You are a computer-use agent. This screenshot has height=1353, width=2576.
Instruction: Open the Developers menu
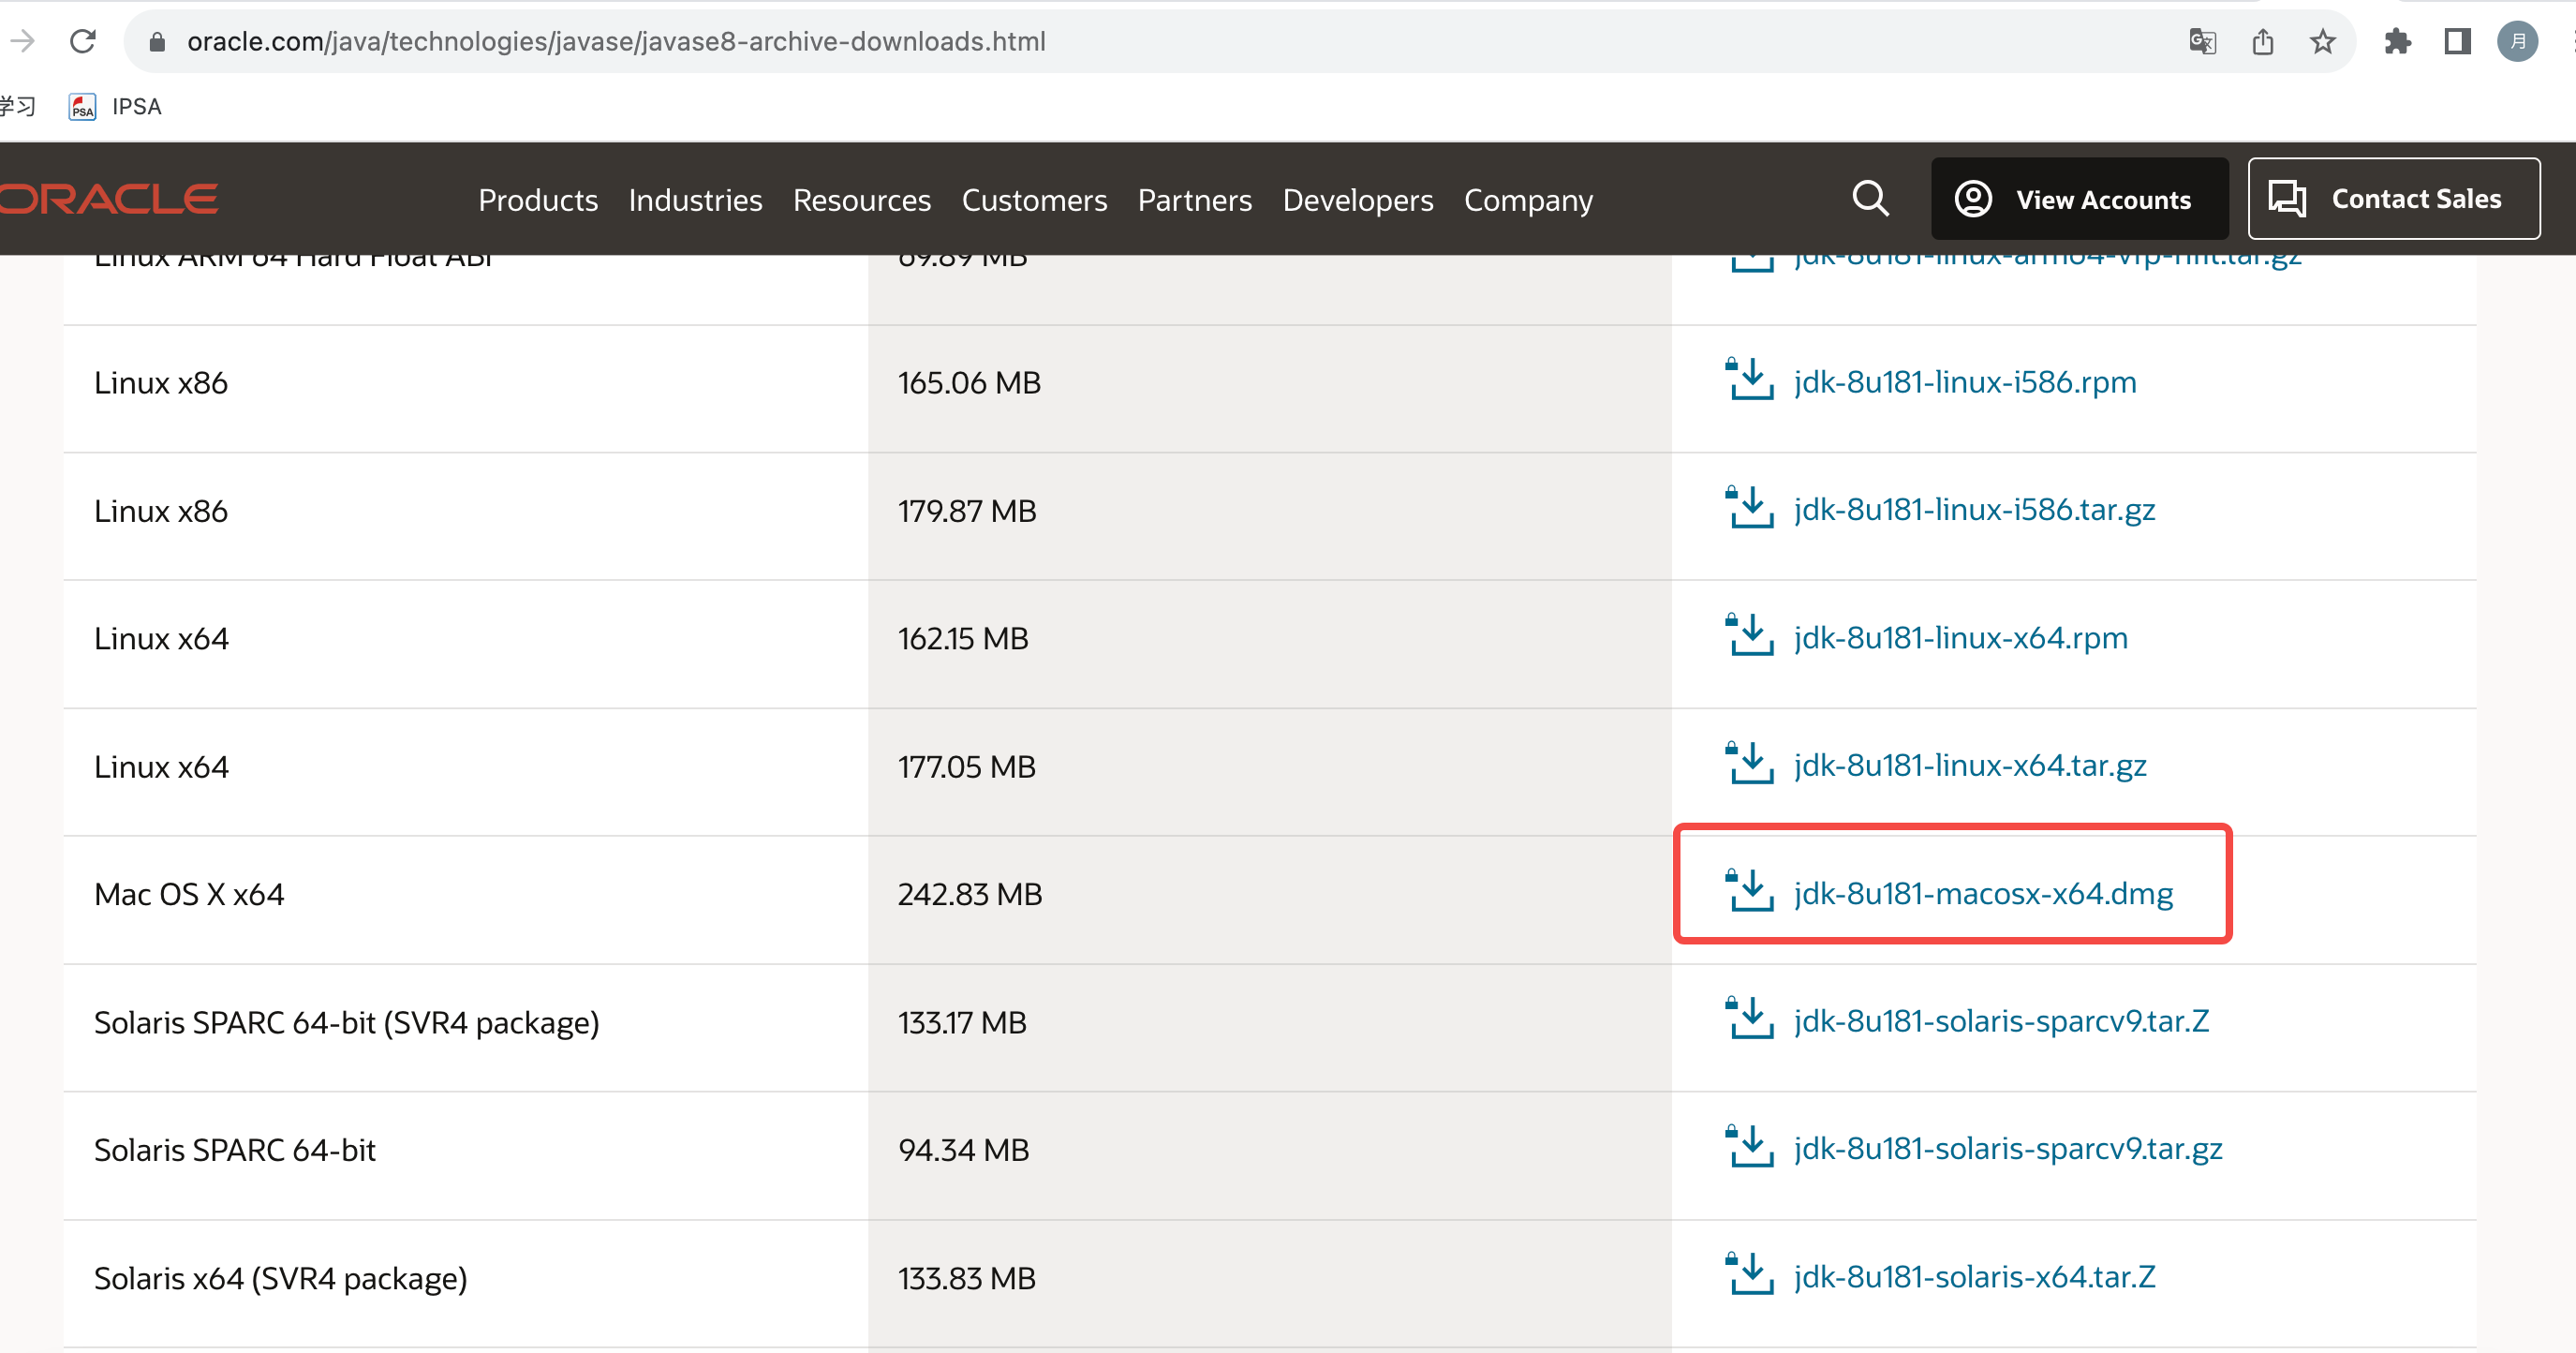pos(1357,200)
